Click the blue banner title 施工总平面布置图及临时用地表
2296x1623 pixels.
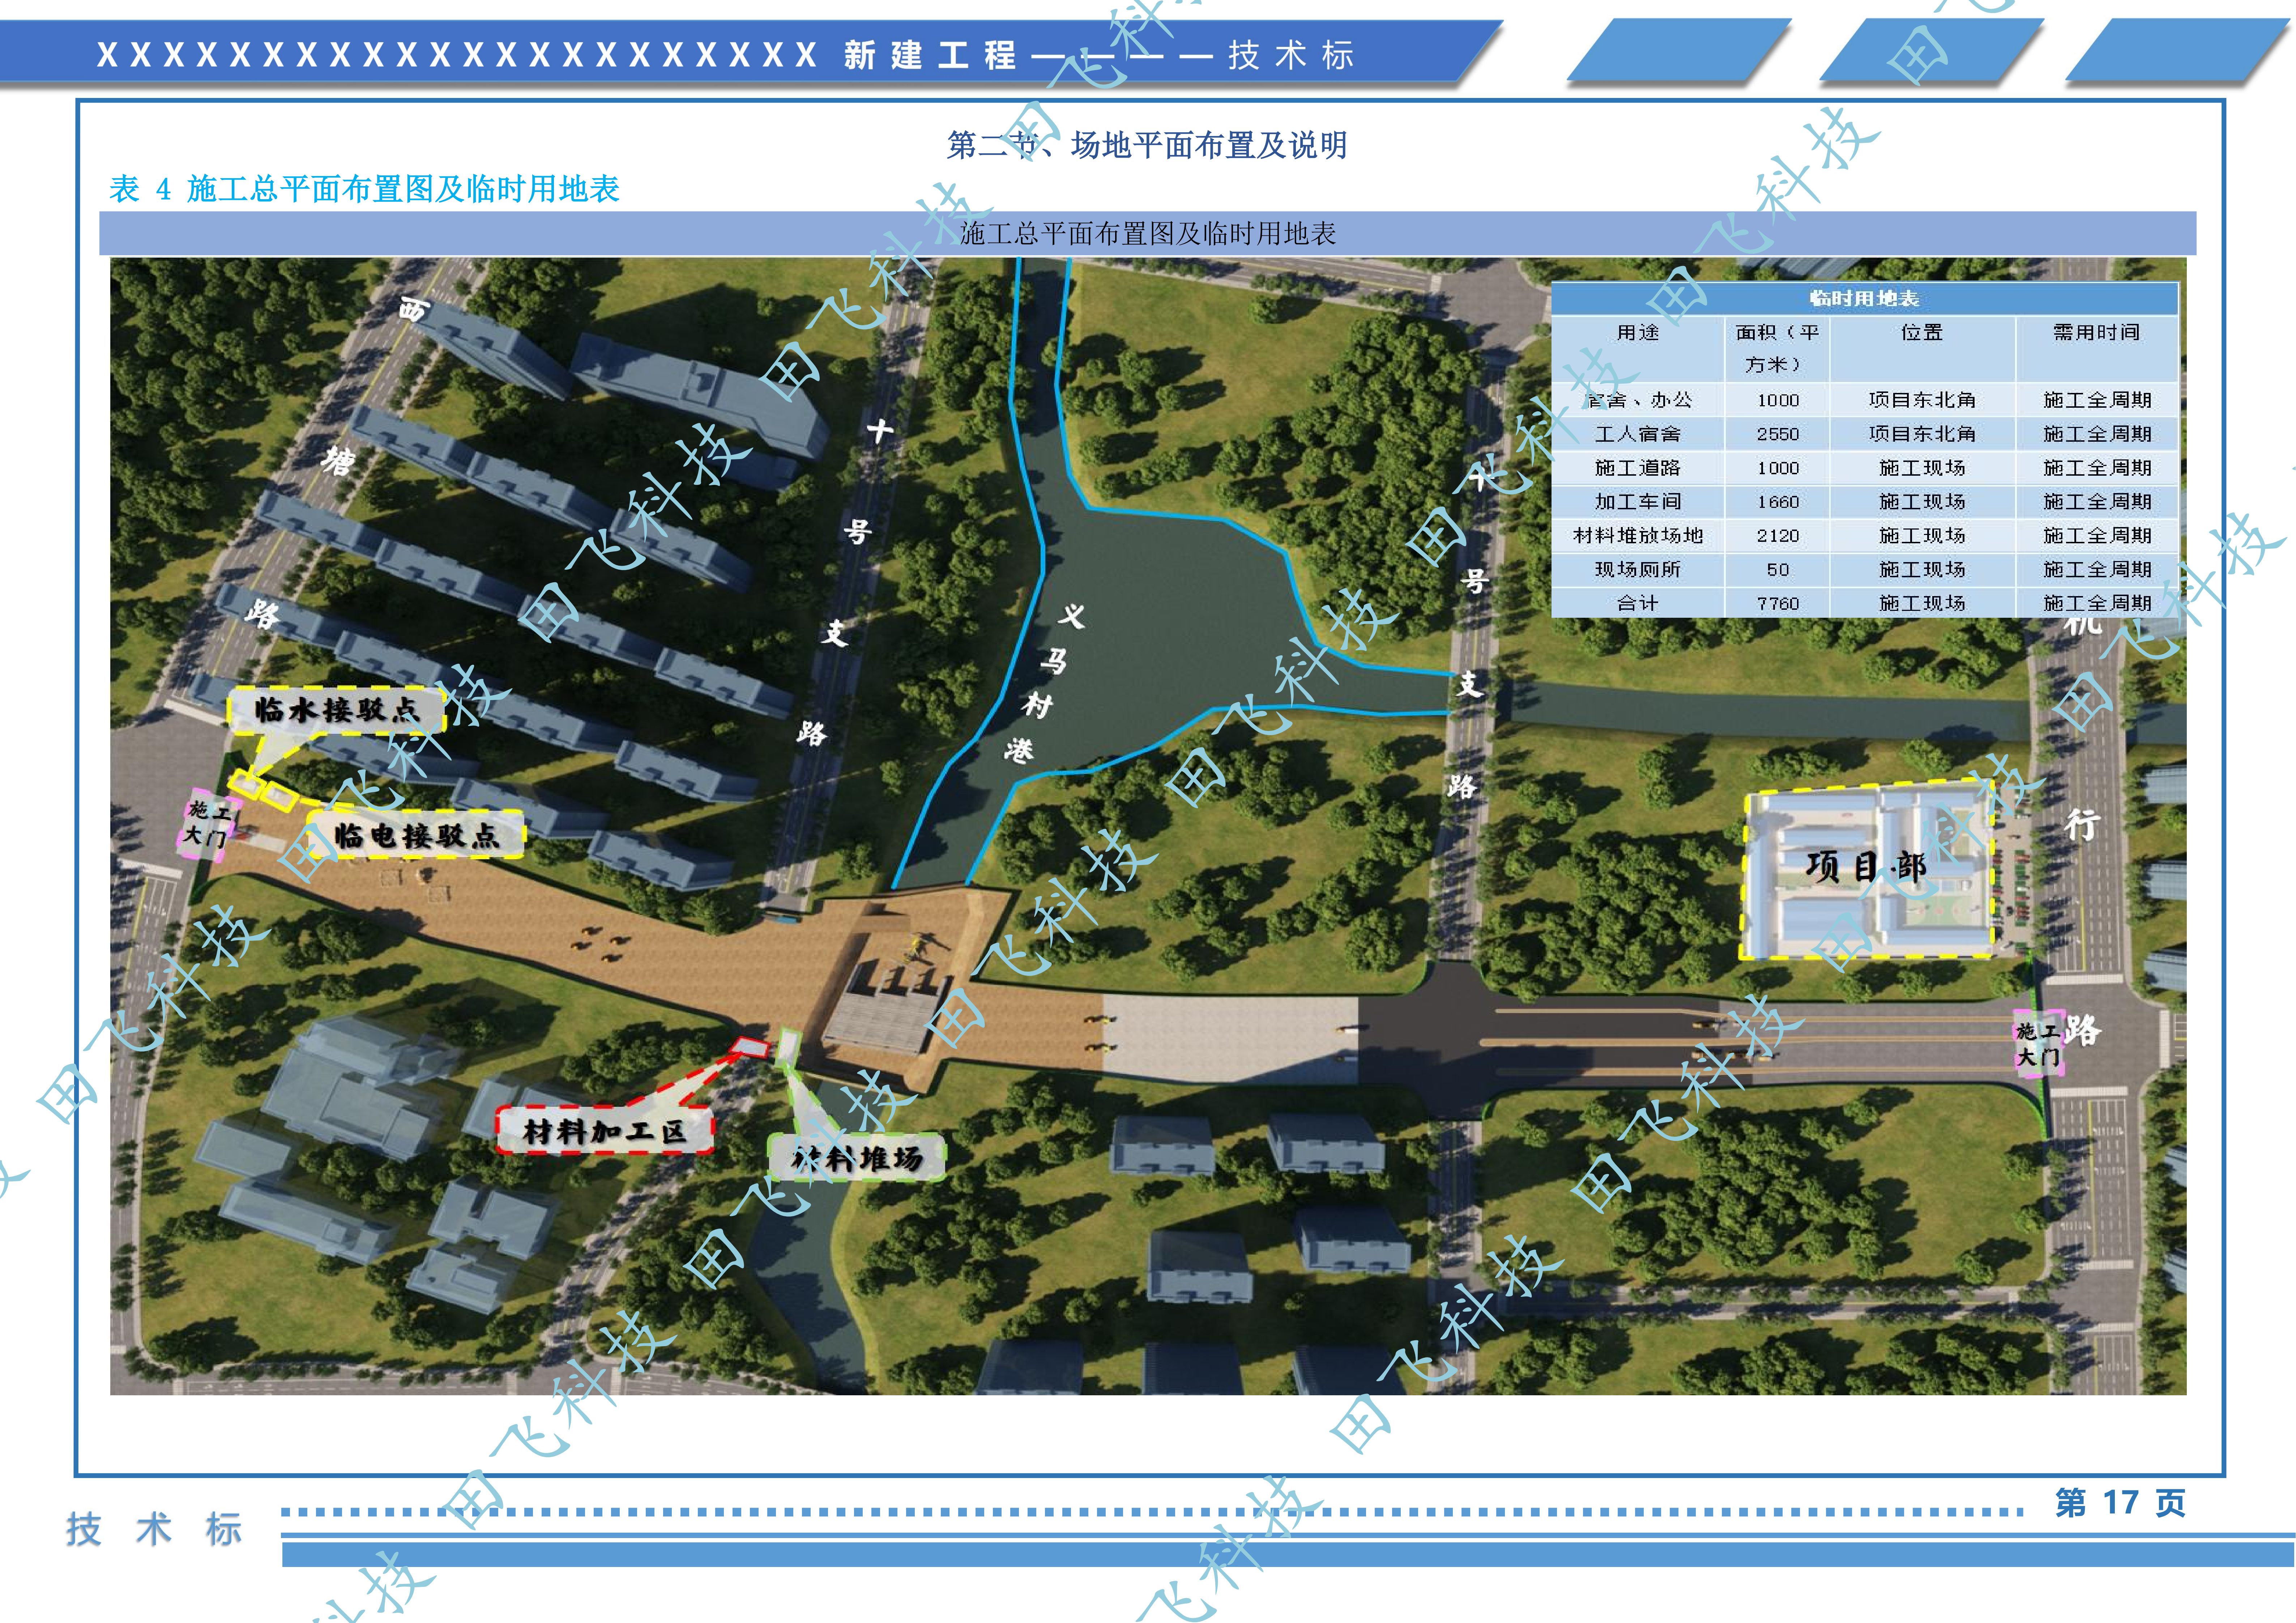[x=1148, y=234]
